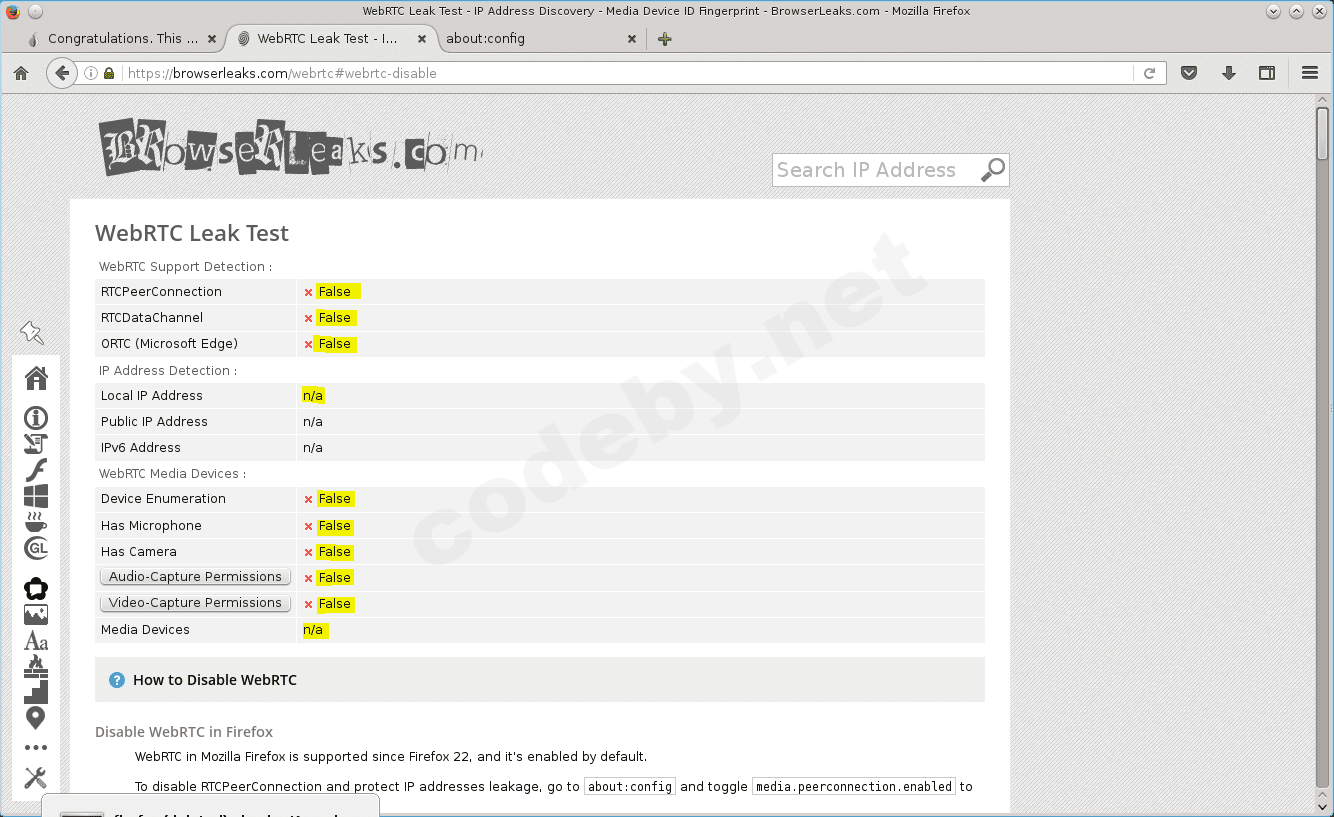Check Video-Capture Permissions
Screen dimensions: 1334x817
pos(194,602)
